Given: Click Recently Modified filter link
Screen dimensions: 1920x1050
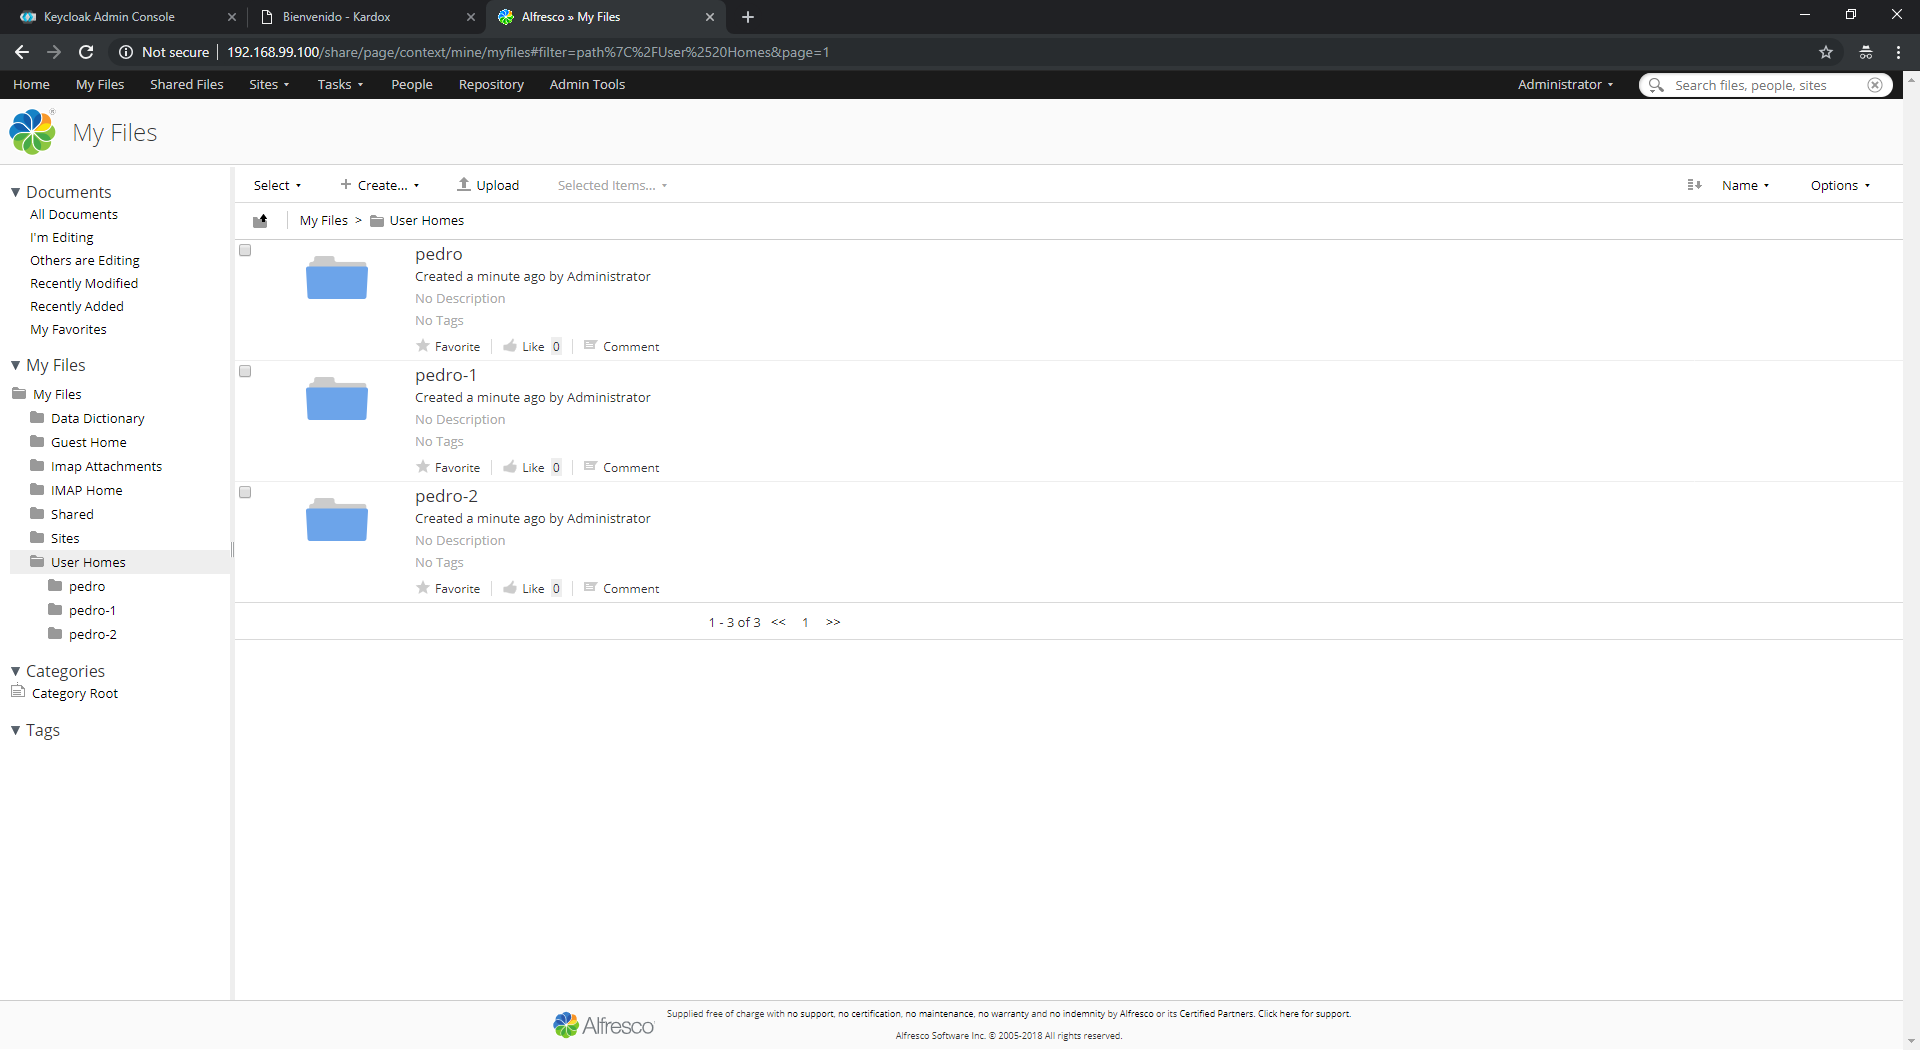Looking at the screenshot, I should pos(84,283).
